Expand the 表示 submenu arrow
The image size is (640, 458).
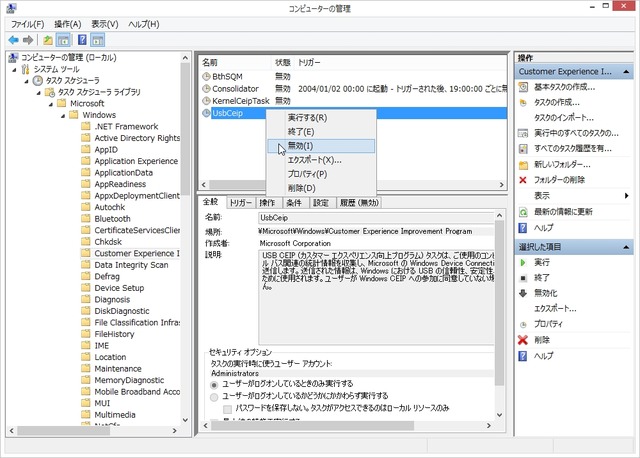627,196
